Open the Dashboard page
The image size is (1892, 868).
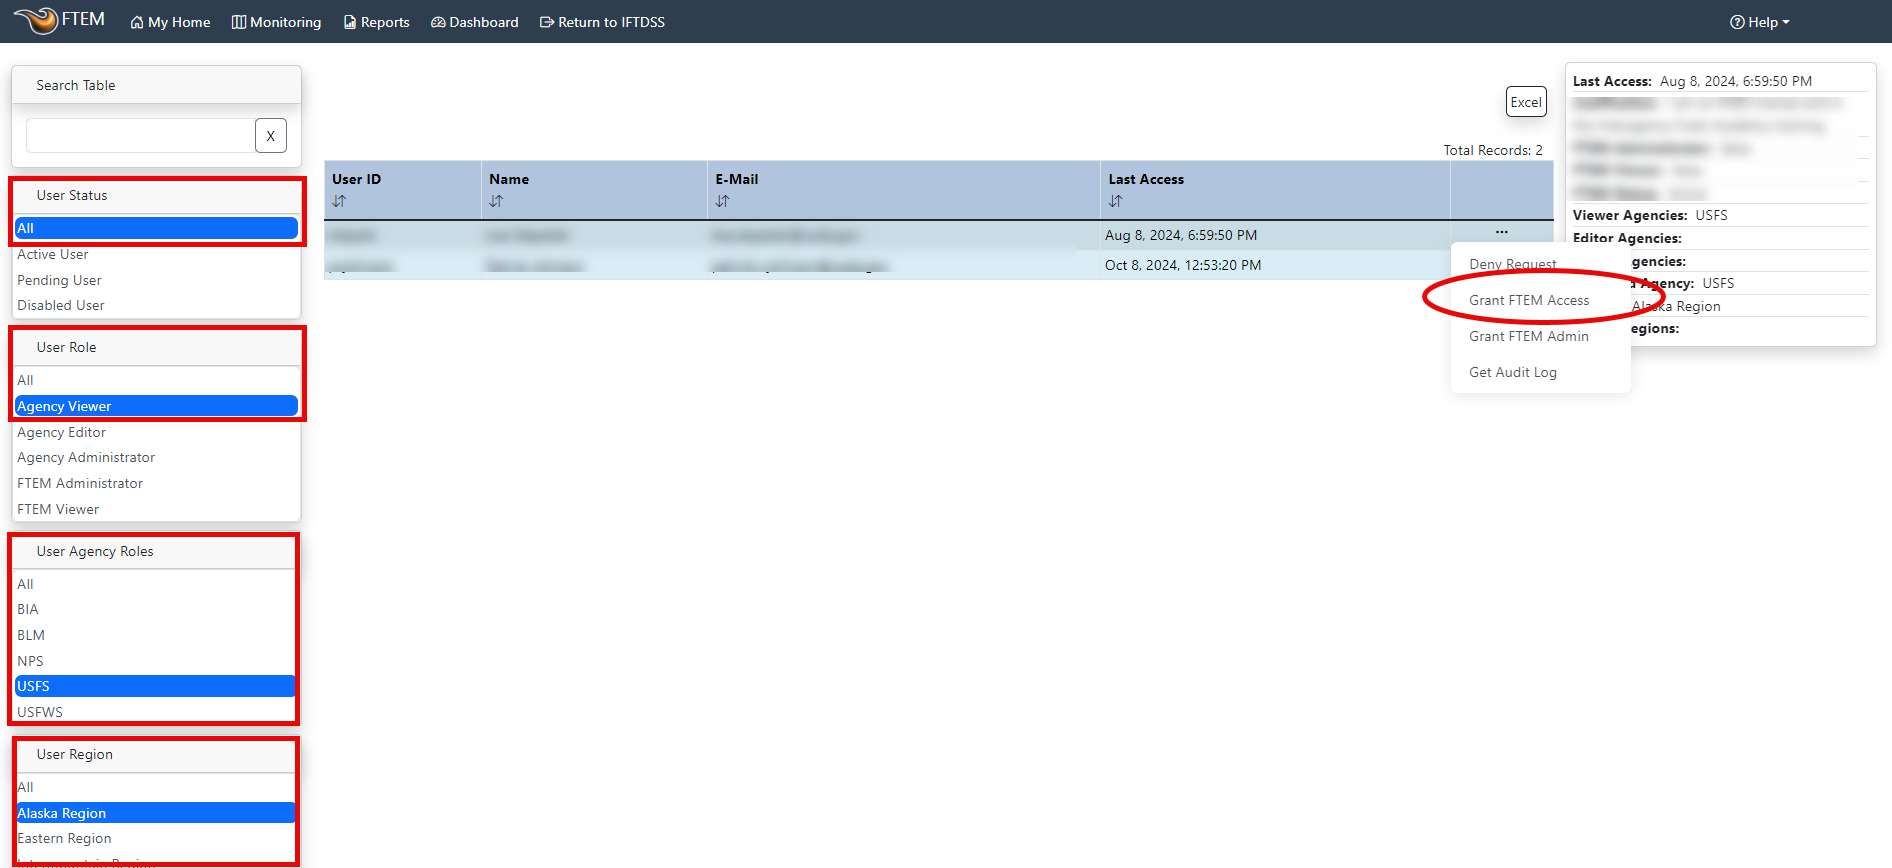tap(474, 22)
